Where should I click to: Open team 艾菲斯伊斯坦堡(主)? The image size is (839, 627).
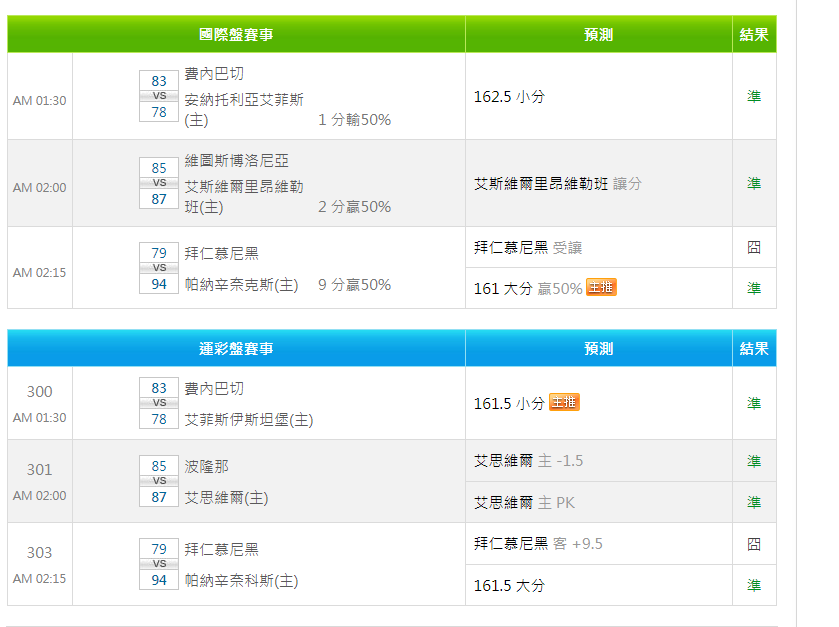(249, 420)
